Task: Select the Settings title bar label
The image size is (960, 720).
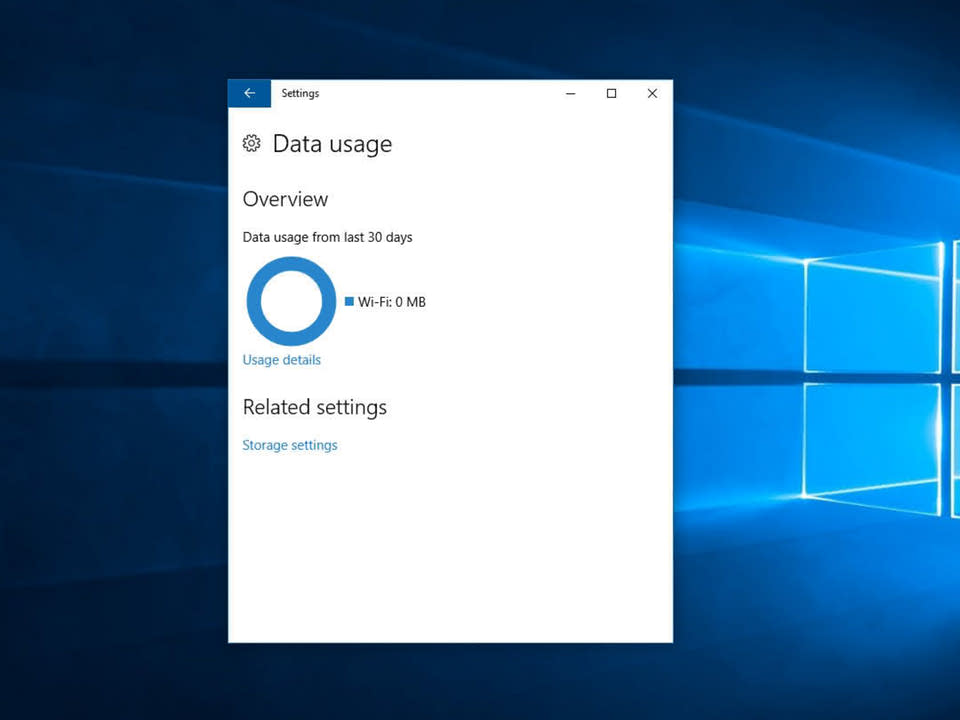Action: click(300, 93)
